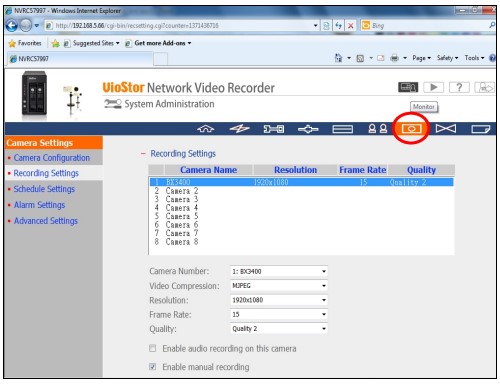
Task: Click the Quality column header
Action: pos(421,170)
